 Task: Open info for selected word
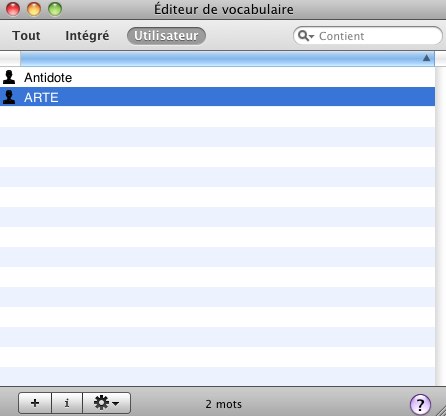click(x=67, y=403)
